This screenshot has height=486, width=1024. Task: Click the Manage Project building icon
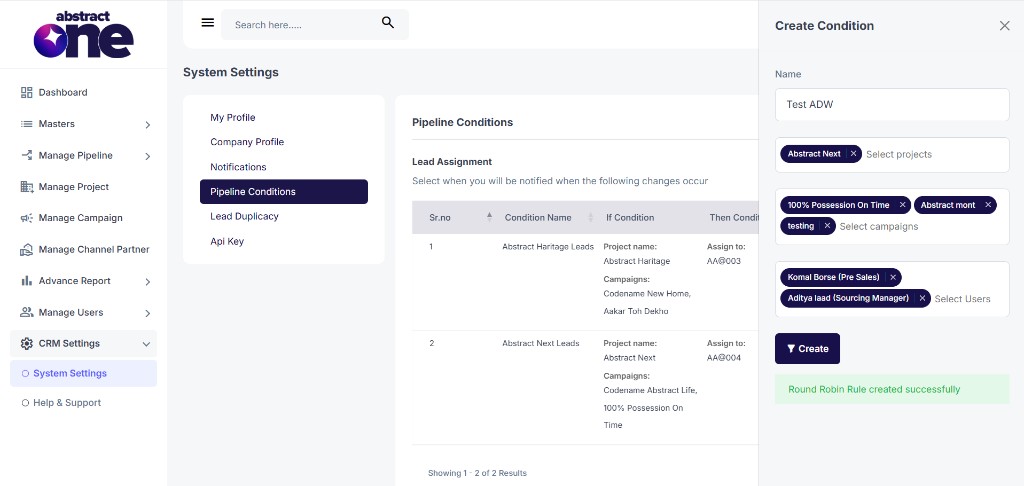point(27,187)
